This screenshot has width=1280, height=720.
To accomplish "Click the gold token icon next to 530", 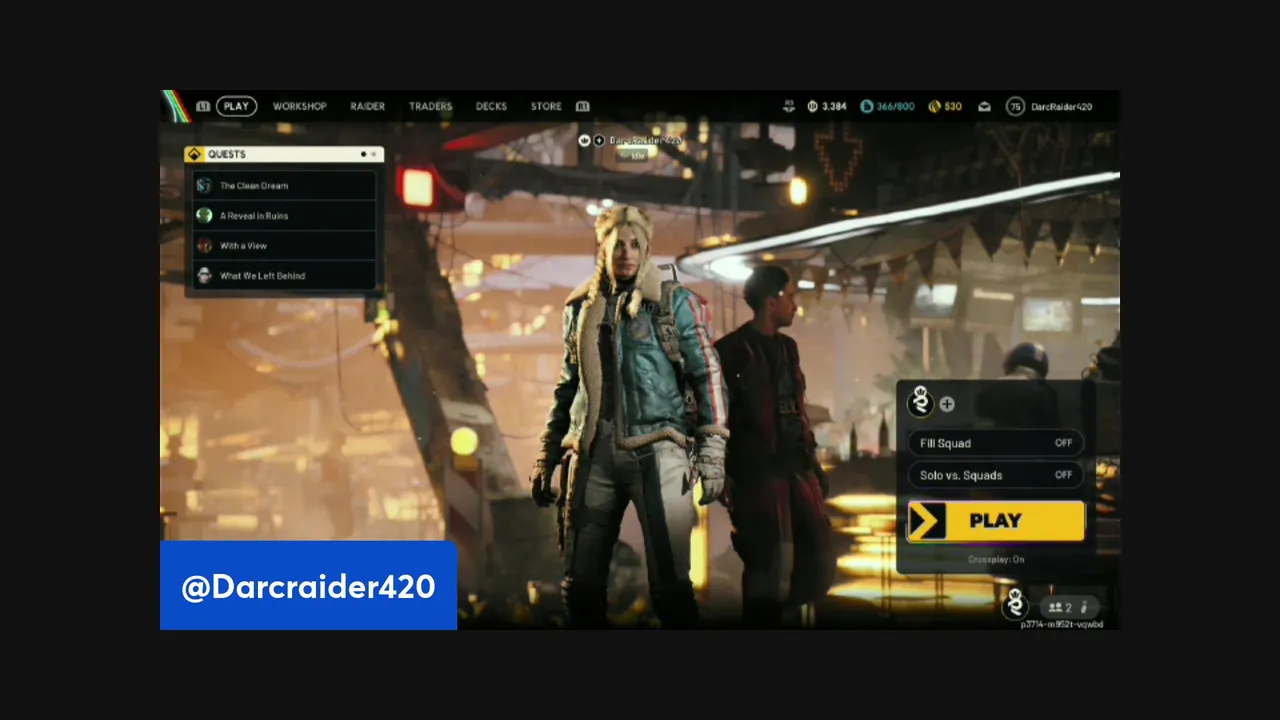I will click(934, 106).
